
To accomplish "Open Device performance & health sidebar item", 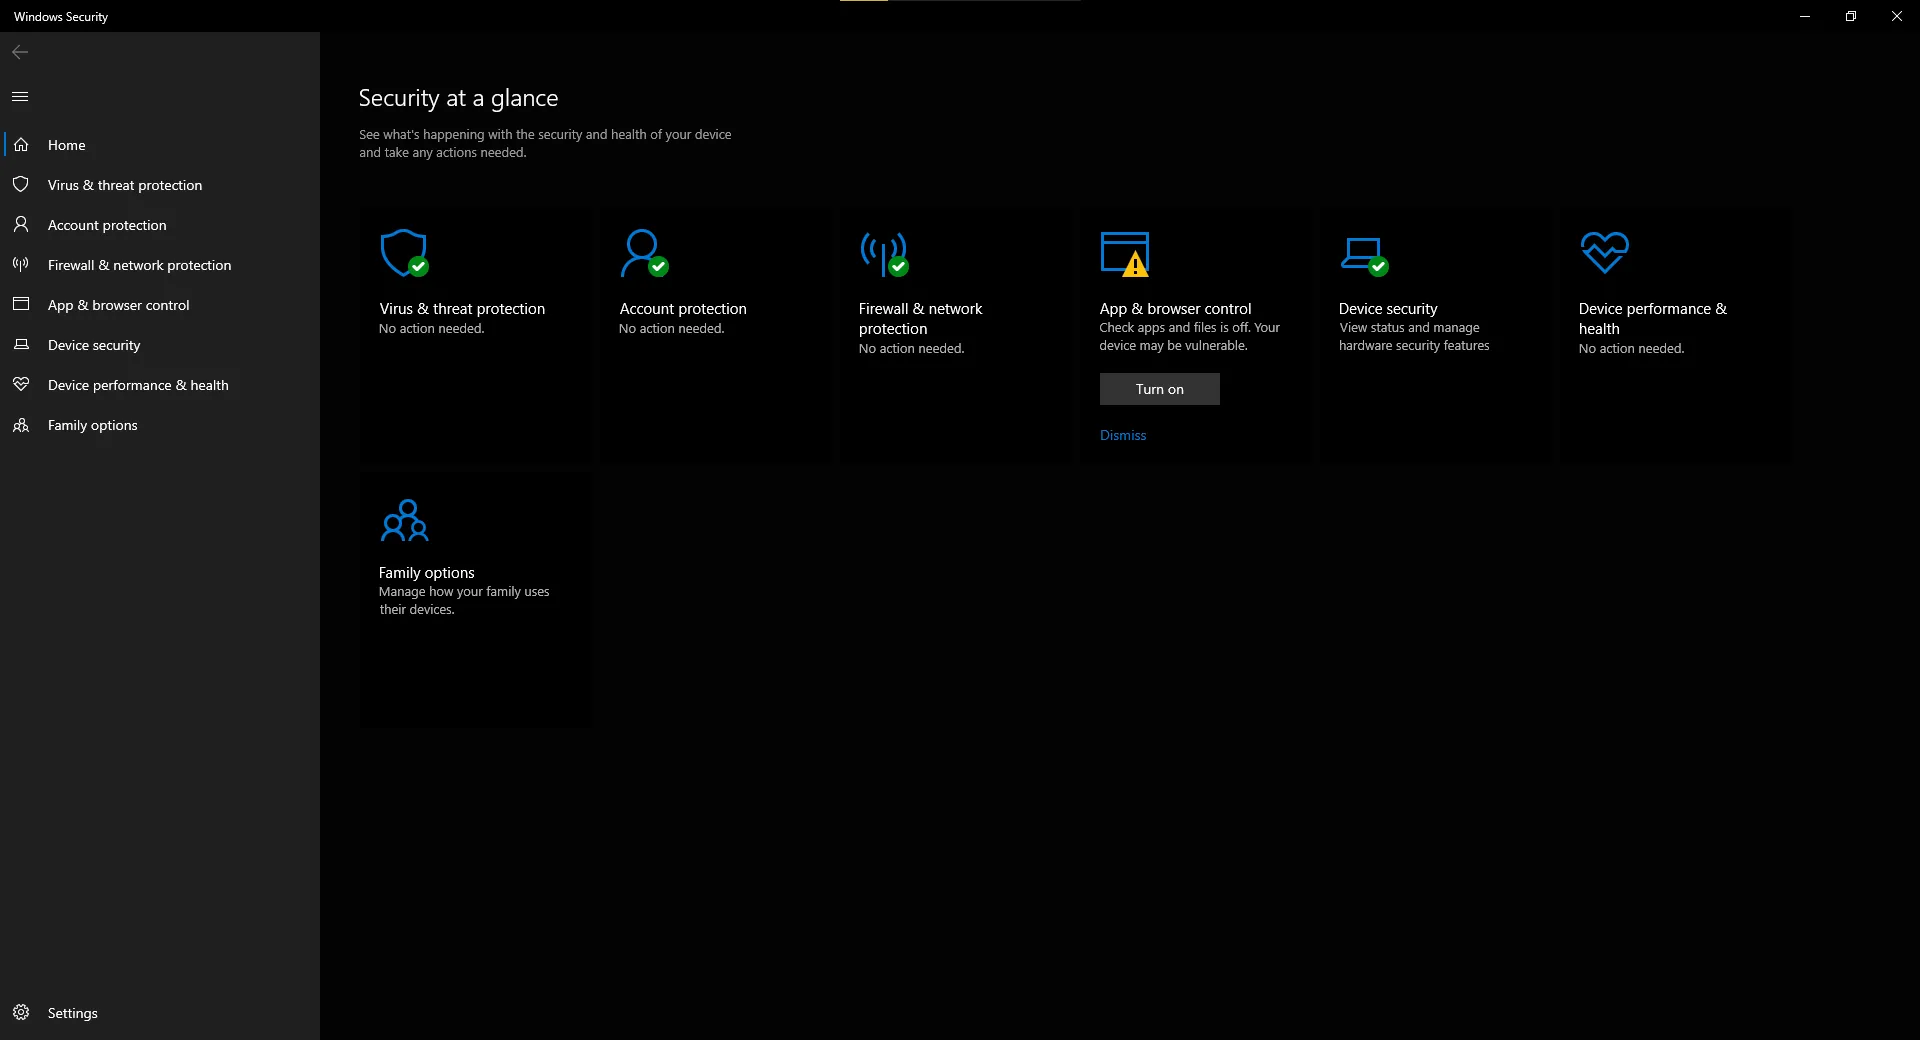I will [160, 385].
